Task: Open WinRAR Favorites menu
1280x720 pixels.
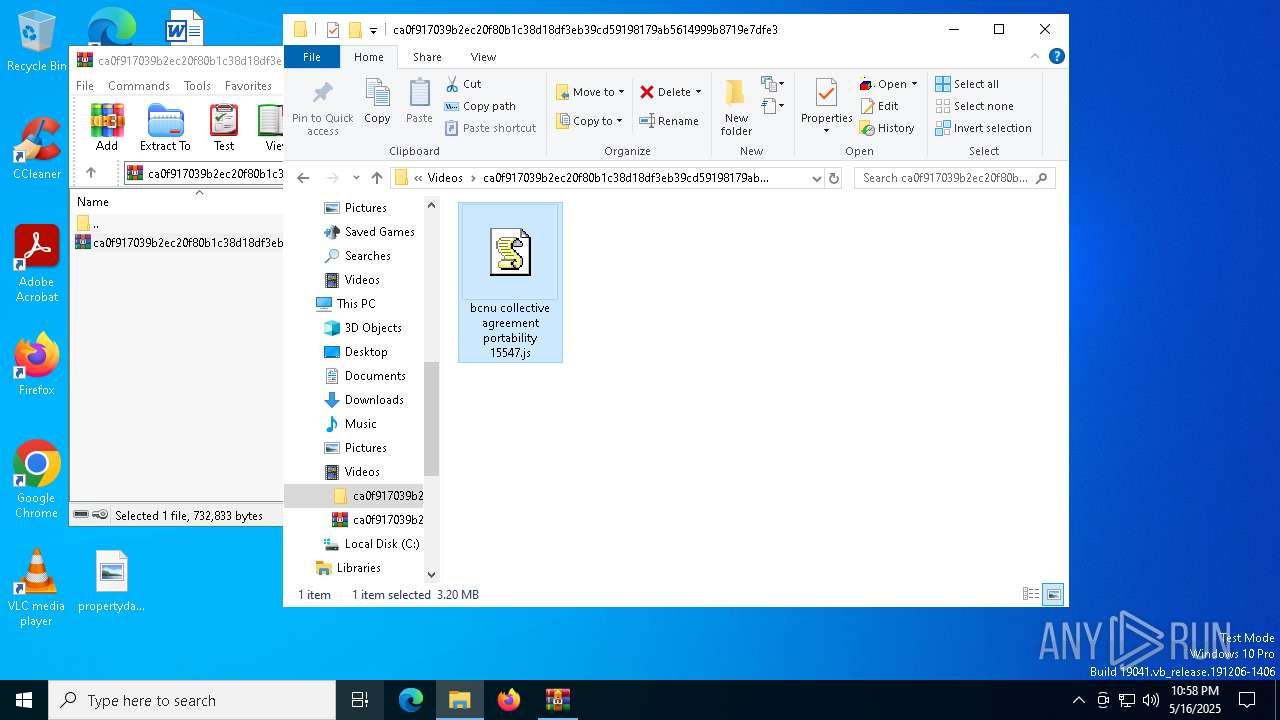Action: (248, 86)
